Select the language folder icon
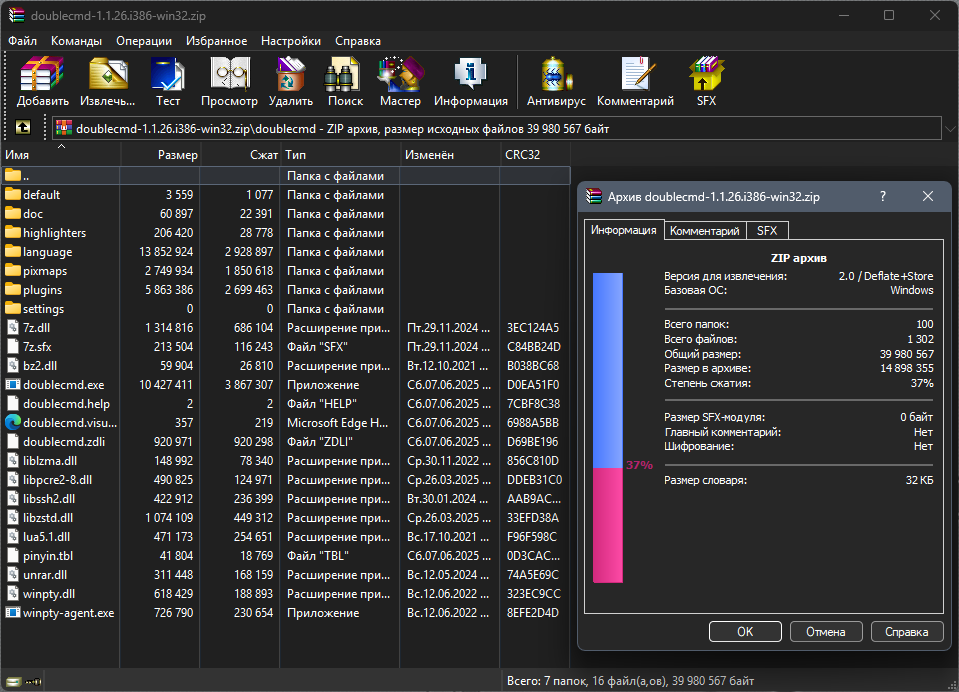This screenshot has height=692, width=959. tap(13, 251)
